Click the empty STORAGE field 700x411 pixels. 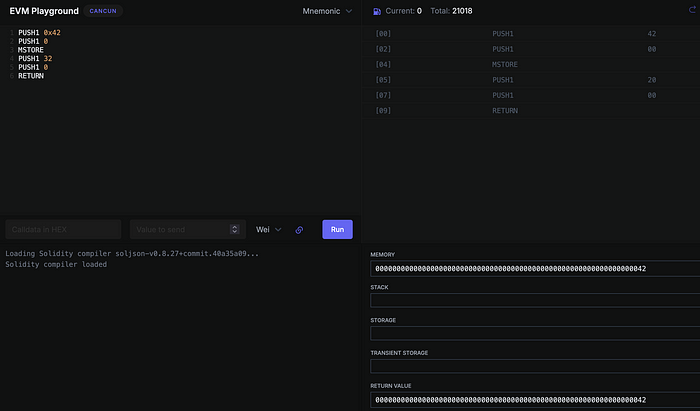tap(535, 333)
